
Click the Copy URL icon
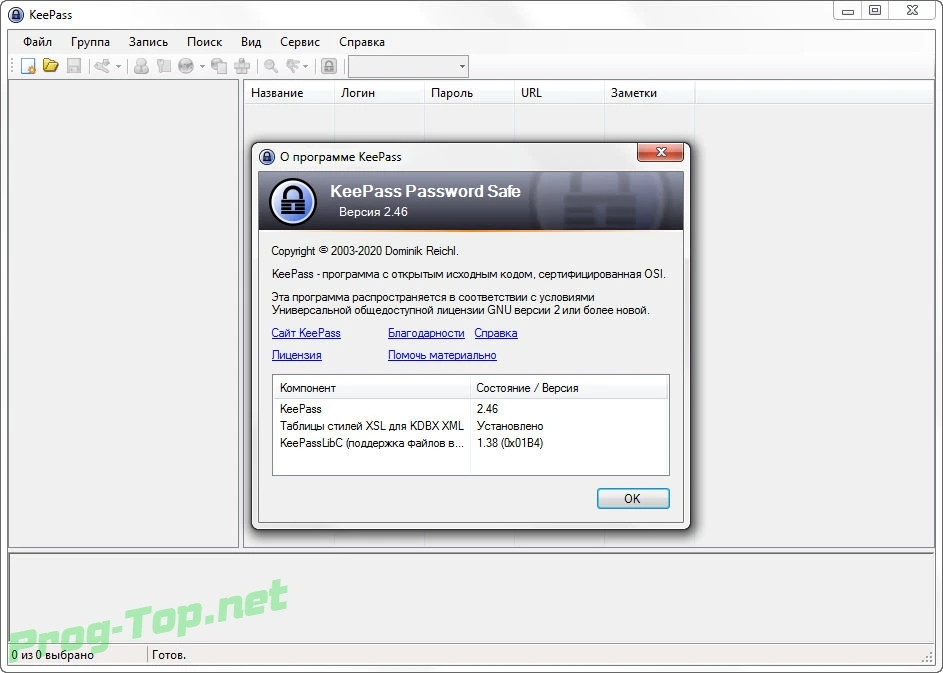pyautogui.click(x=219, y=66)
